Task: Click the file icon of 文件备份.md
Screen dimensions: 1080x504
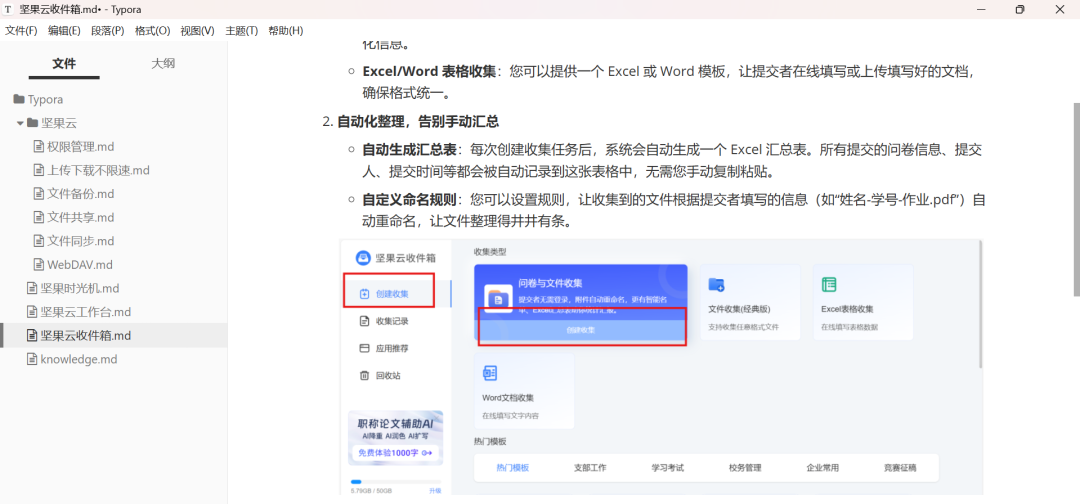Action: point(39,194)
